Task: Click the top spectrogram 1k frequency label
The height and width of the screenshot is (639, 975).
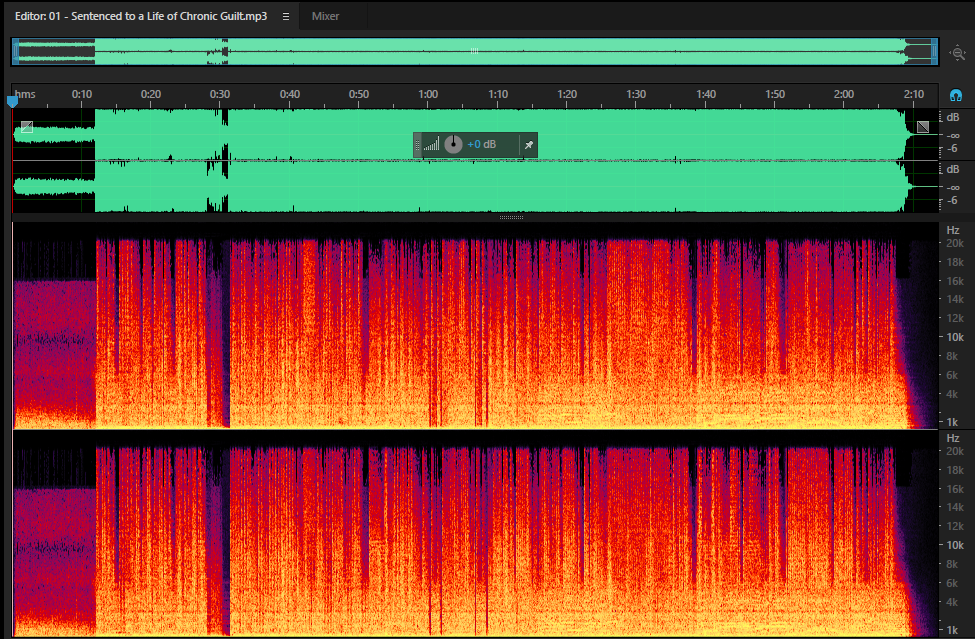Action: (952, 422)
